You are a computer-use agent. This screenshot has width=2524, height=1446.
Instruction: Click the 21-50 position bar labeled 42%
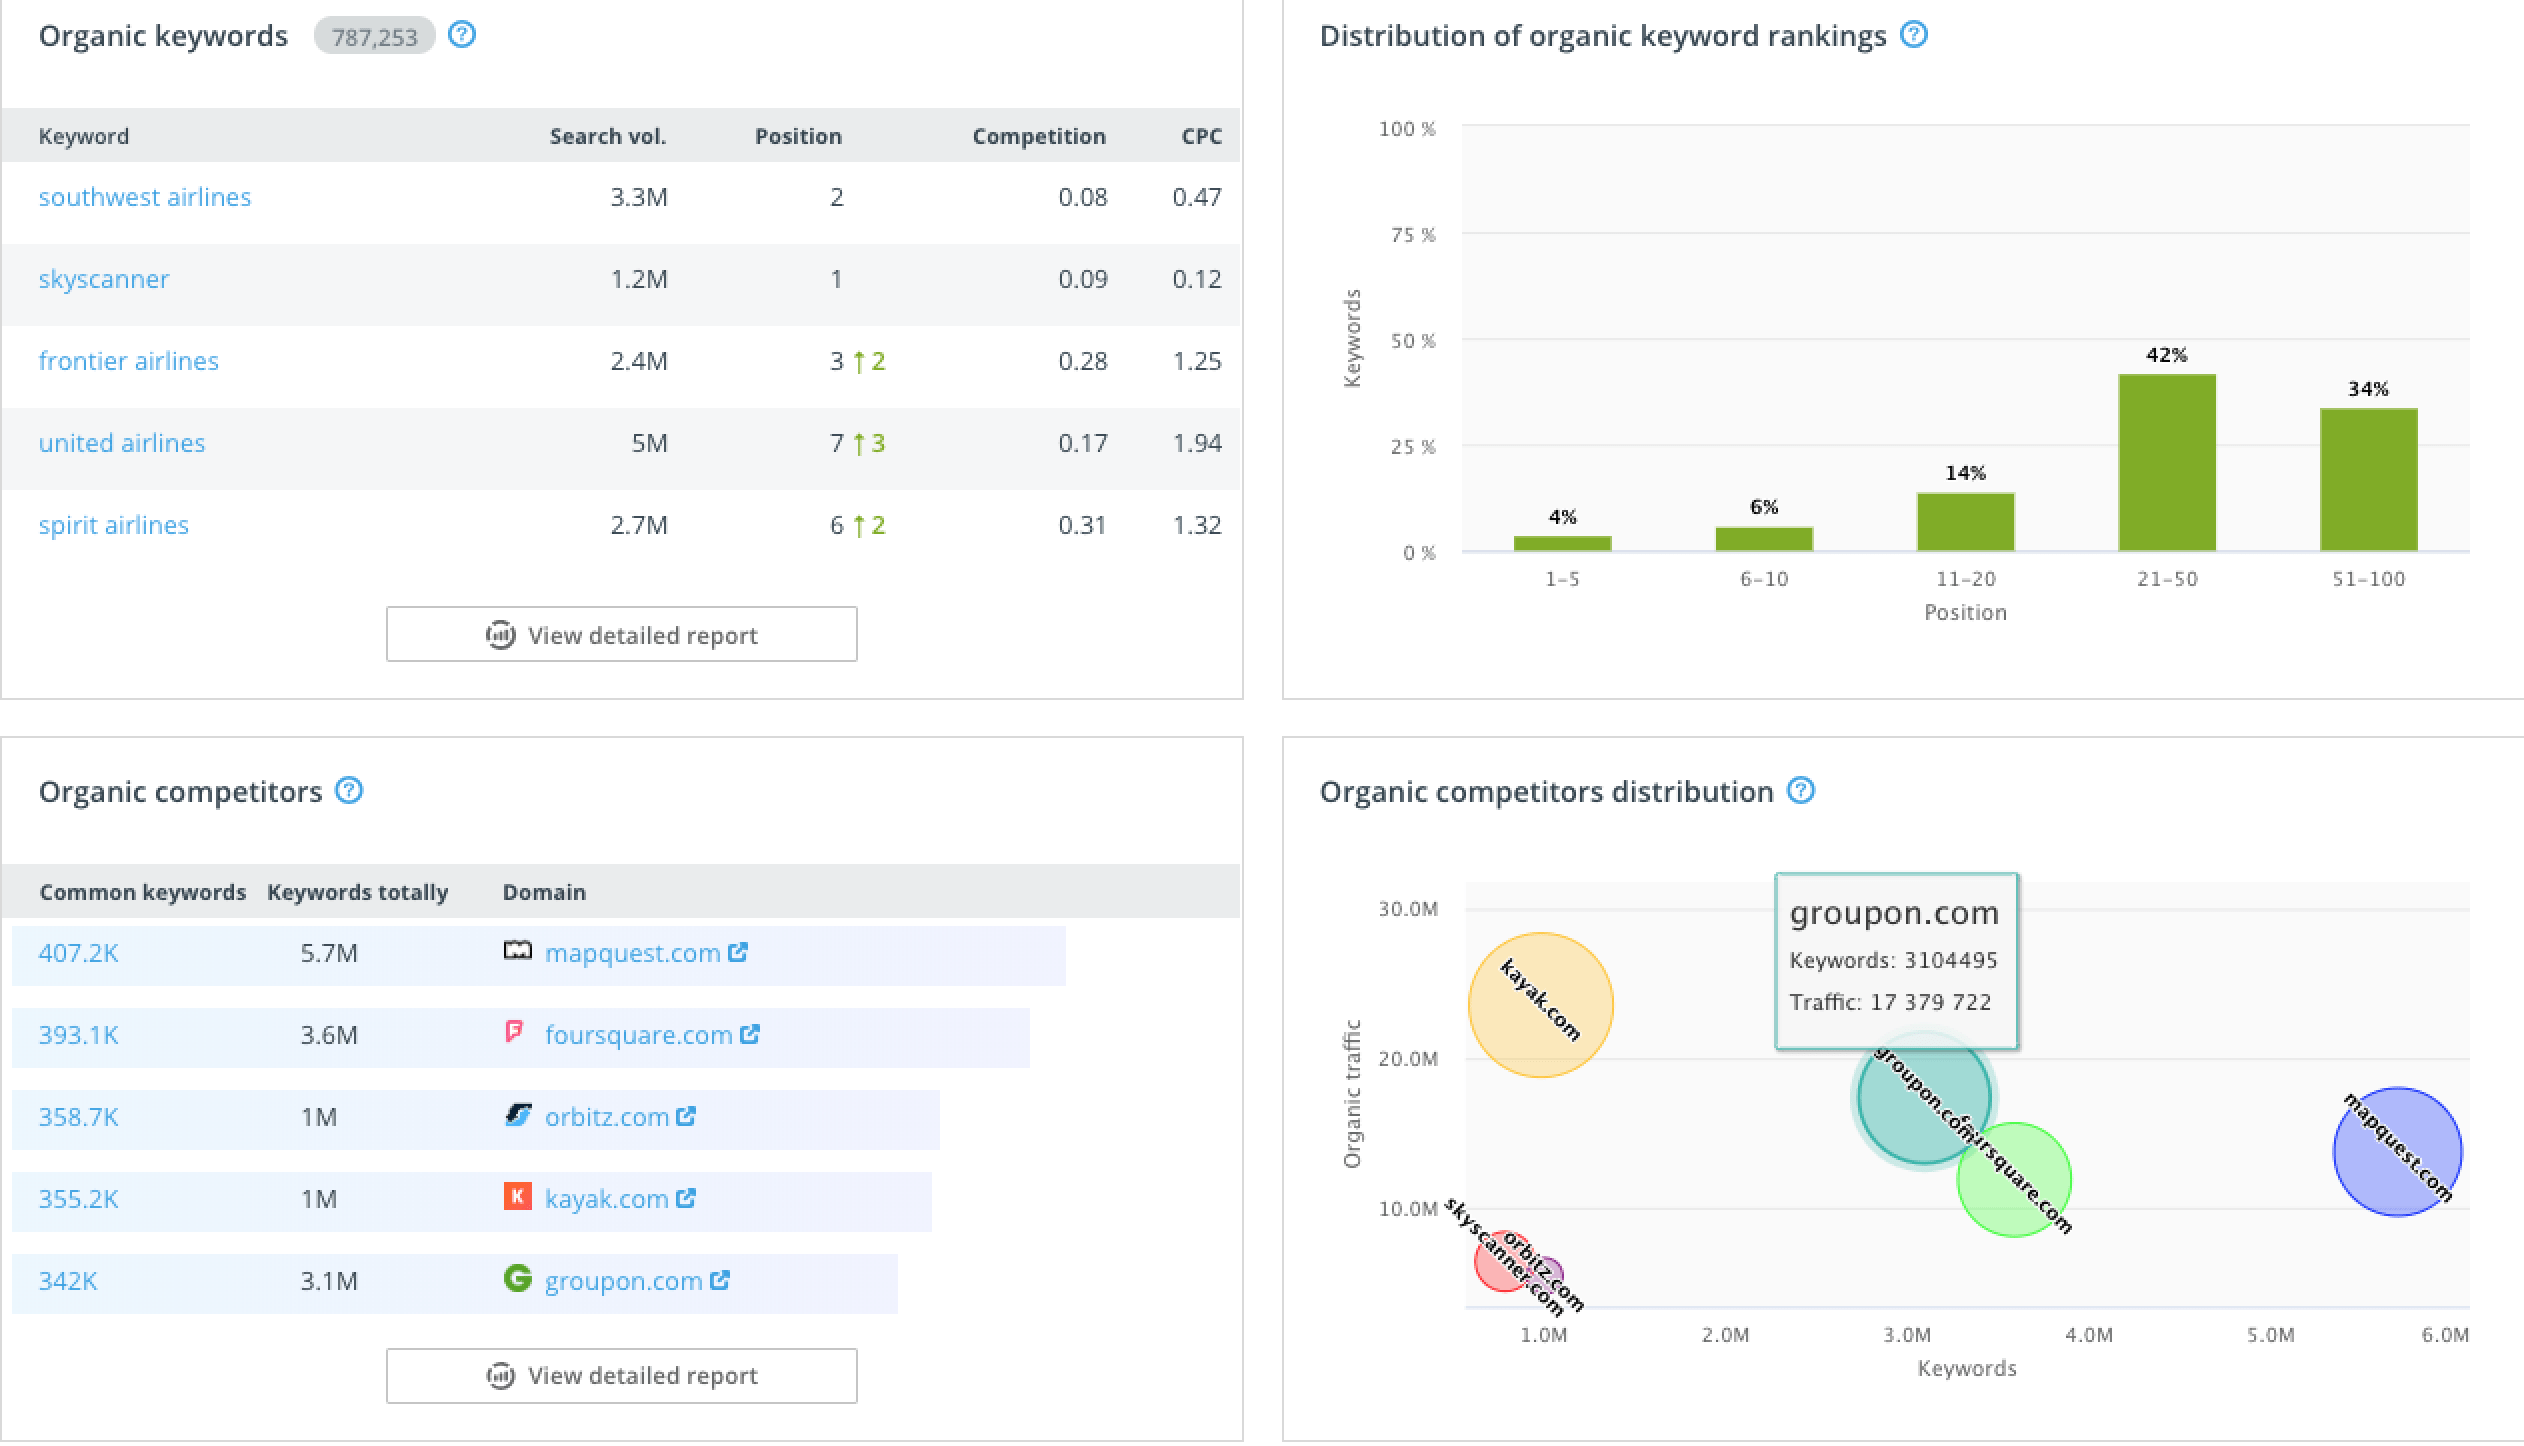pos(2167,462)
